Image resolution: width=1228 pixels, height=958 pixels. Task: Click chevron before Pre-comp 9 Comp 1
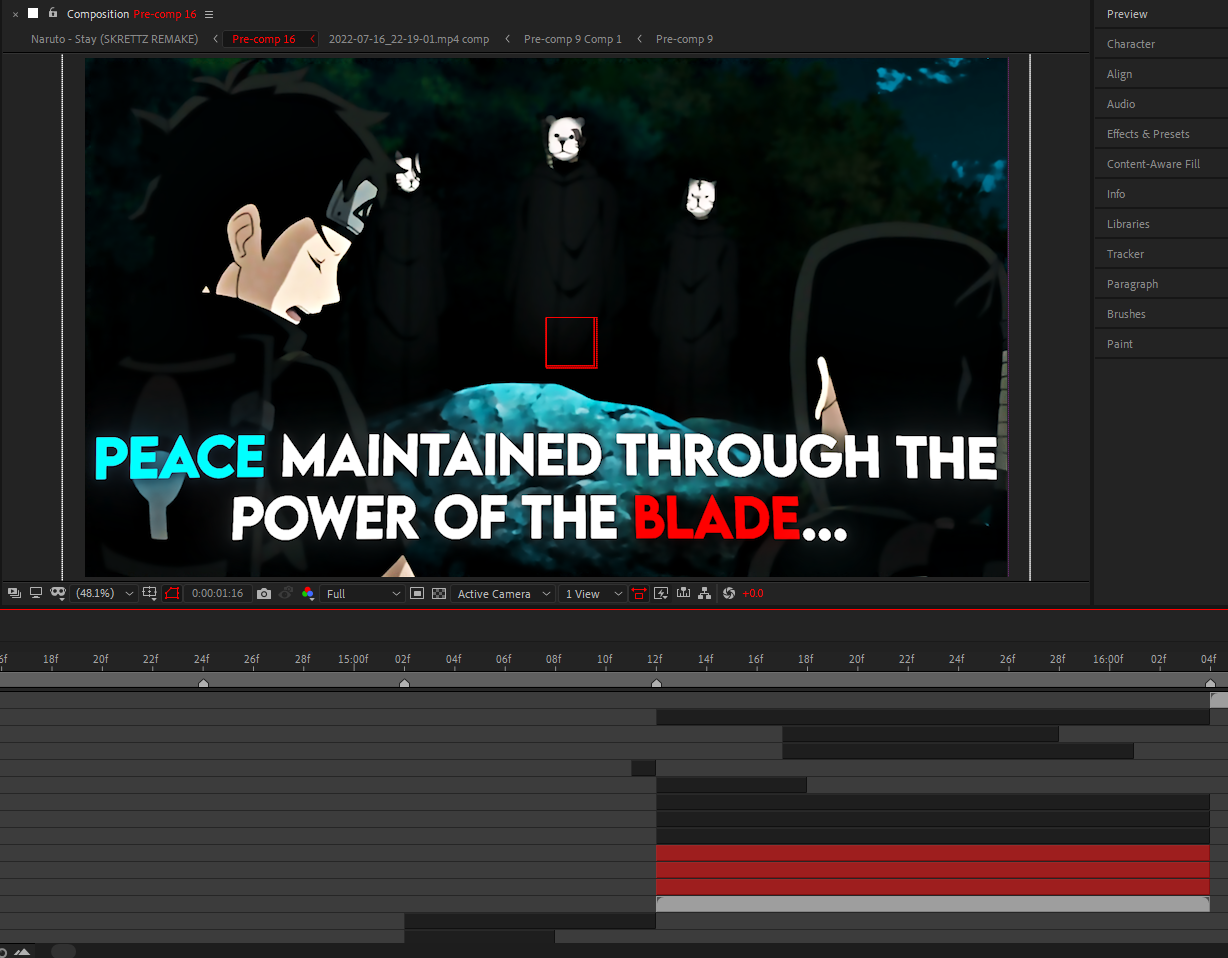pyautogui.click(x=507, y=39)
